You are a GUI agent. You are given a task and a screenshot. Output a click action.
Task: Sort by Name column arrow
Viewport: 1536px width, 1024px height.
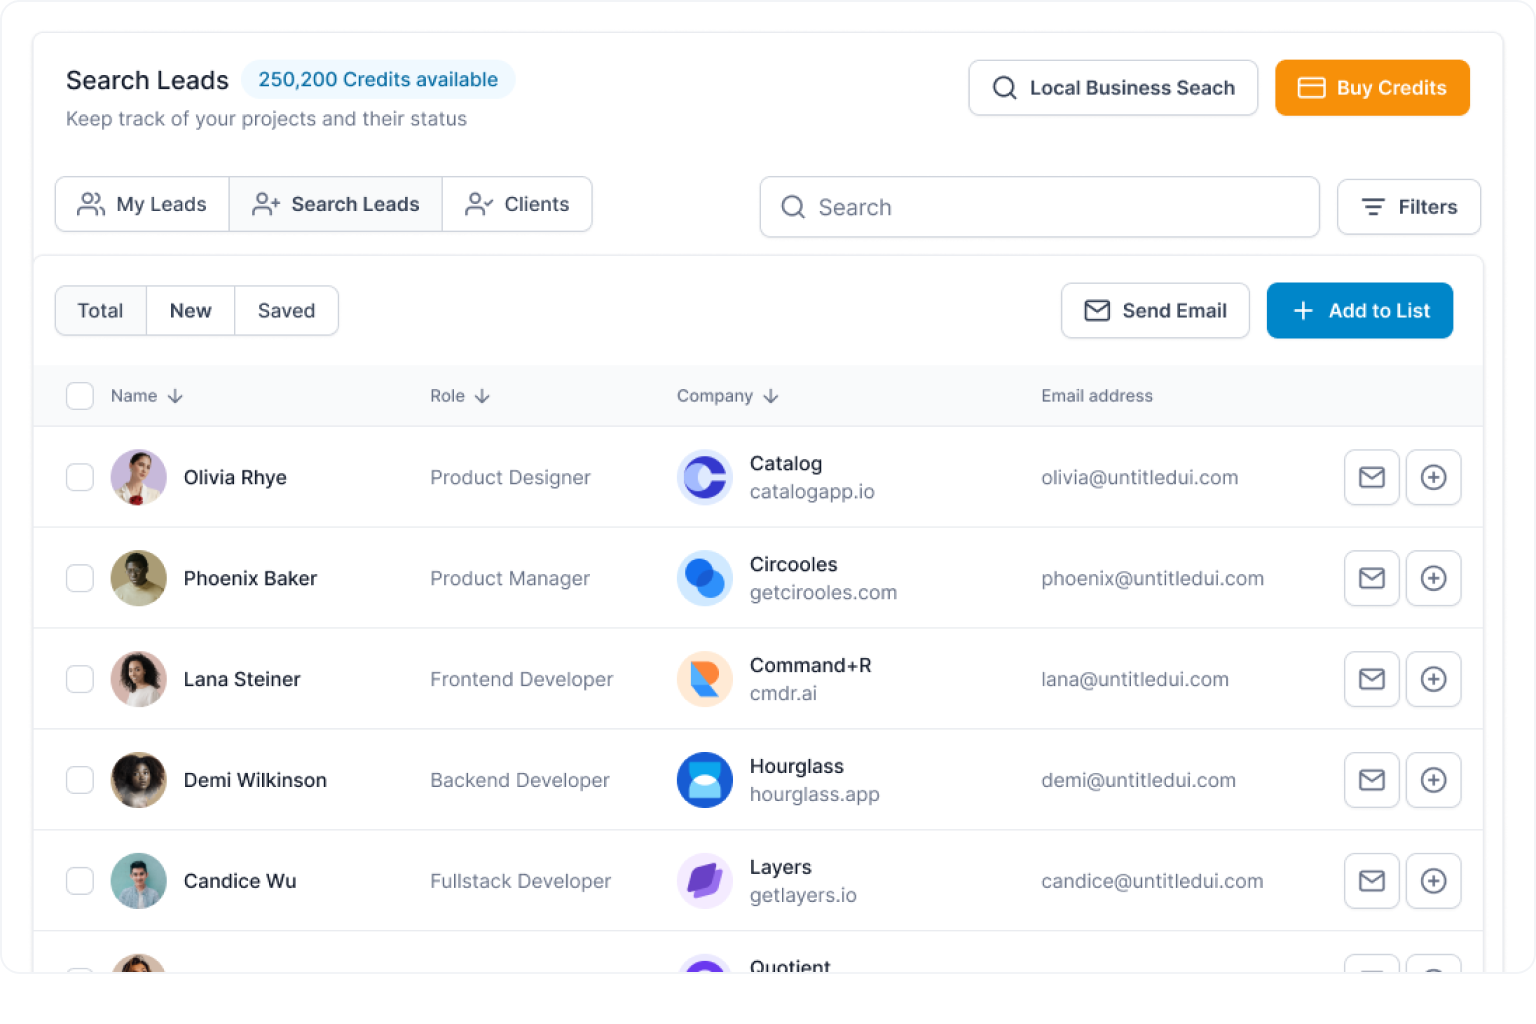tap(175, 396)
